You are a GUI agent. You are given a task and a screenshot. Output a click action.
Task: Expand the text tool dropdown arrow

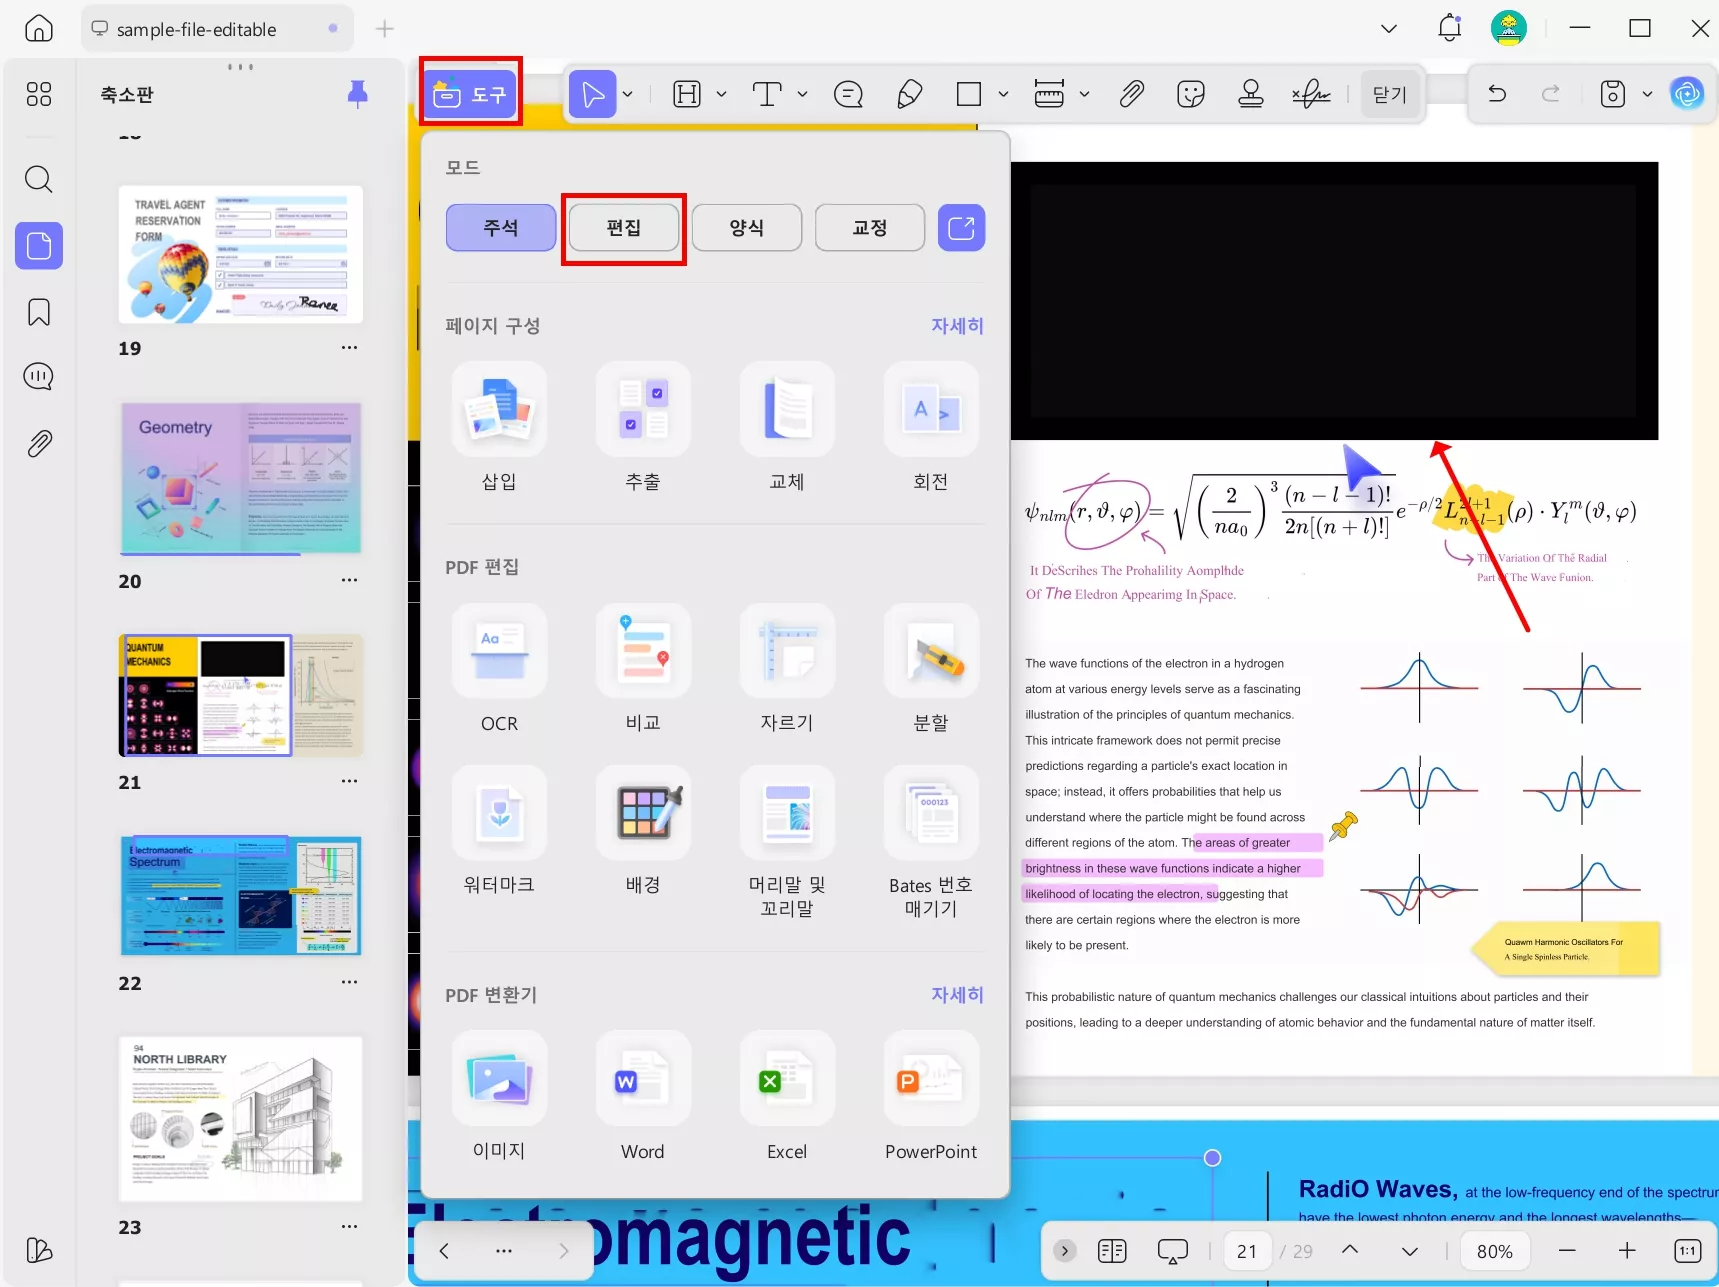coord(802,95)
